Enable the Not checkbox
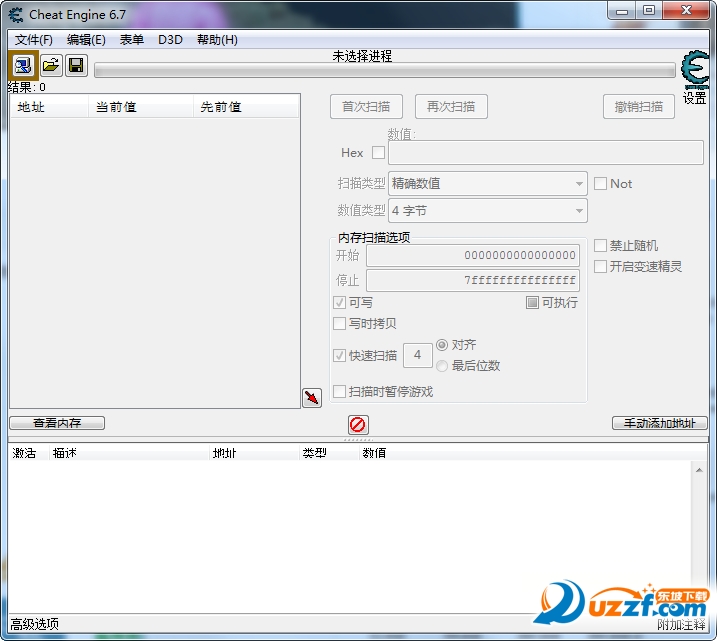 tap(600, 184)
